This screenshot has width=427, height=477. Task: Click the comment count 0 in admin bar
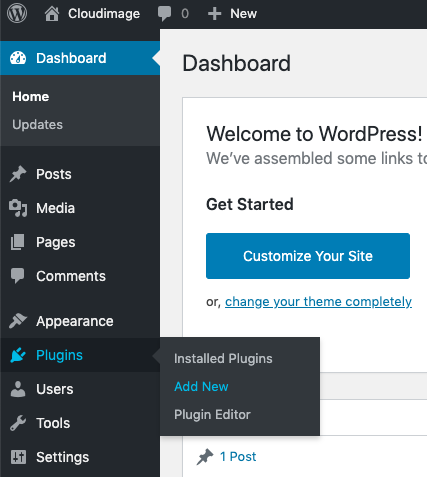(185, 14)
